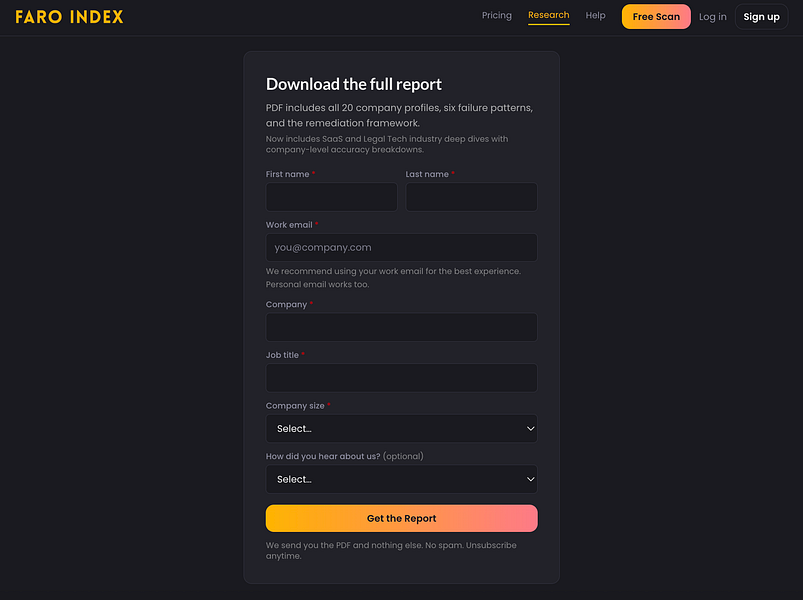Viewport: 803px width, 600px height.
Task: Start a Free Scan
Action: click(656, 16)
